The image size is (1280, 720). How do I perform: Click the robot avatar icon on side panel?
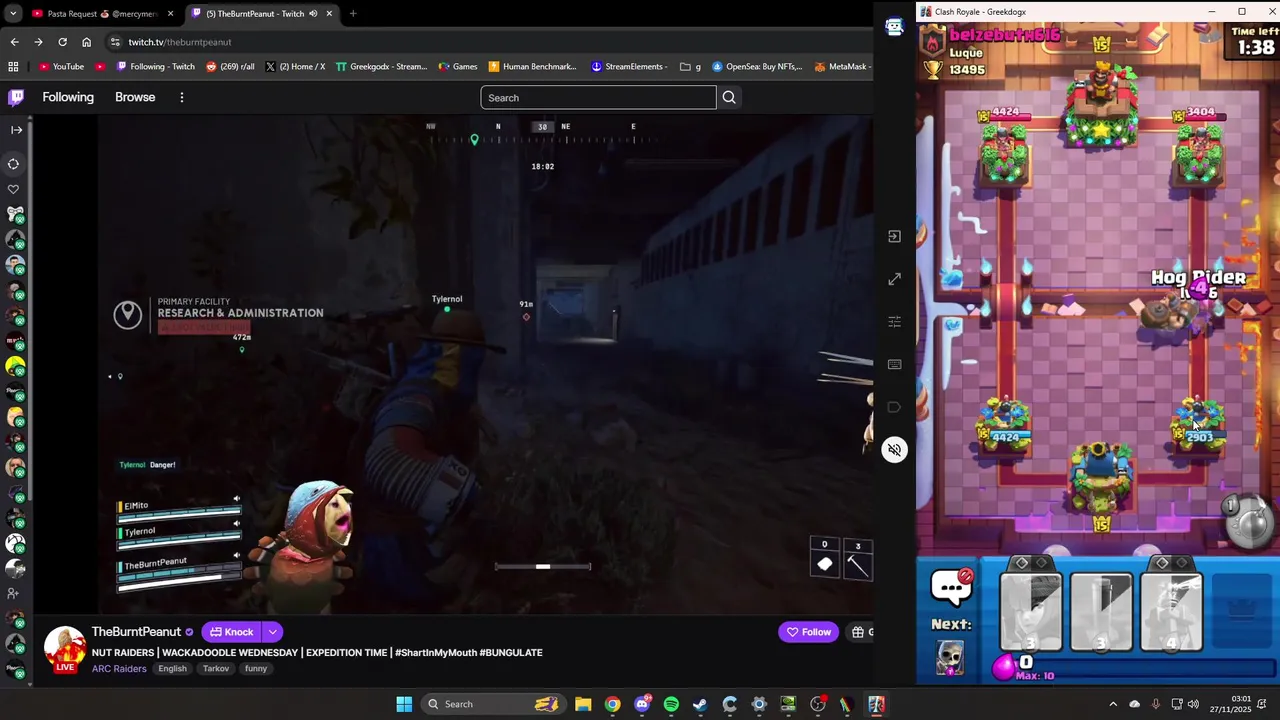(x=894, y=28)
